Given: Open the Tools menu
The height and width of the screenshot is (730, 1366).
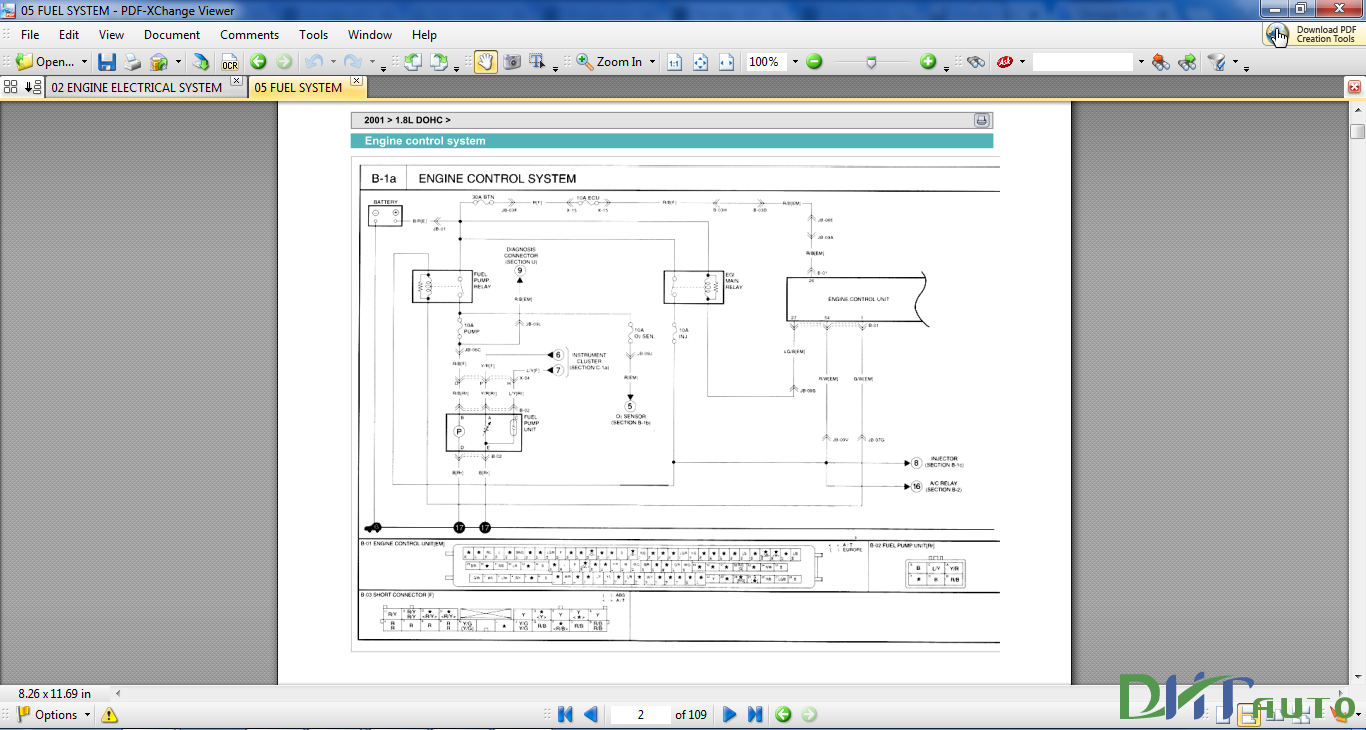Looking at the screenshot, I should (313, 35).
